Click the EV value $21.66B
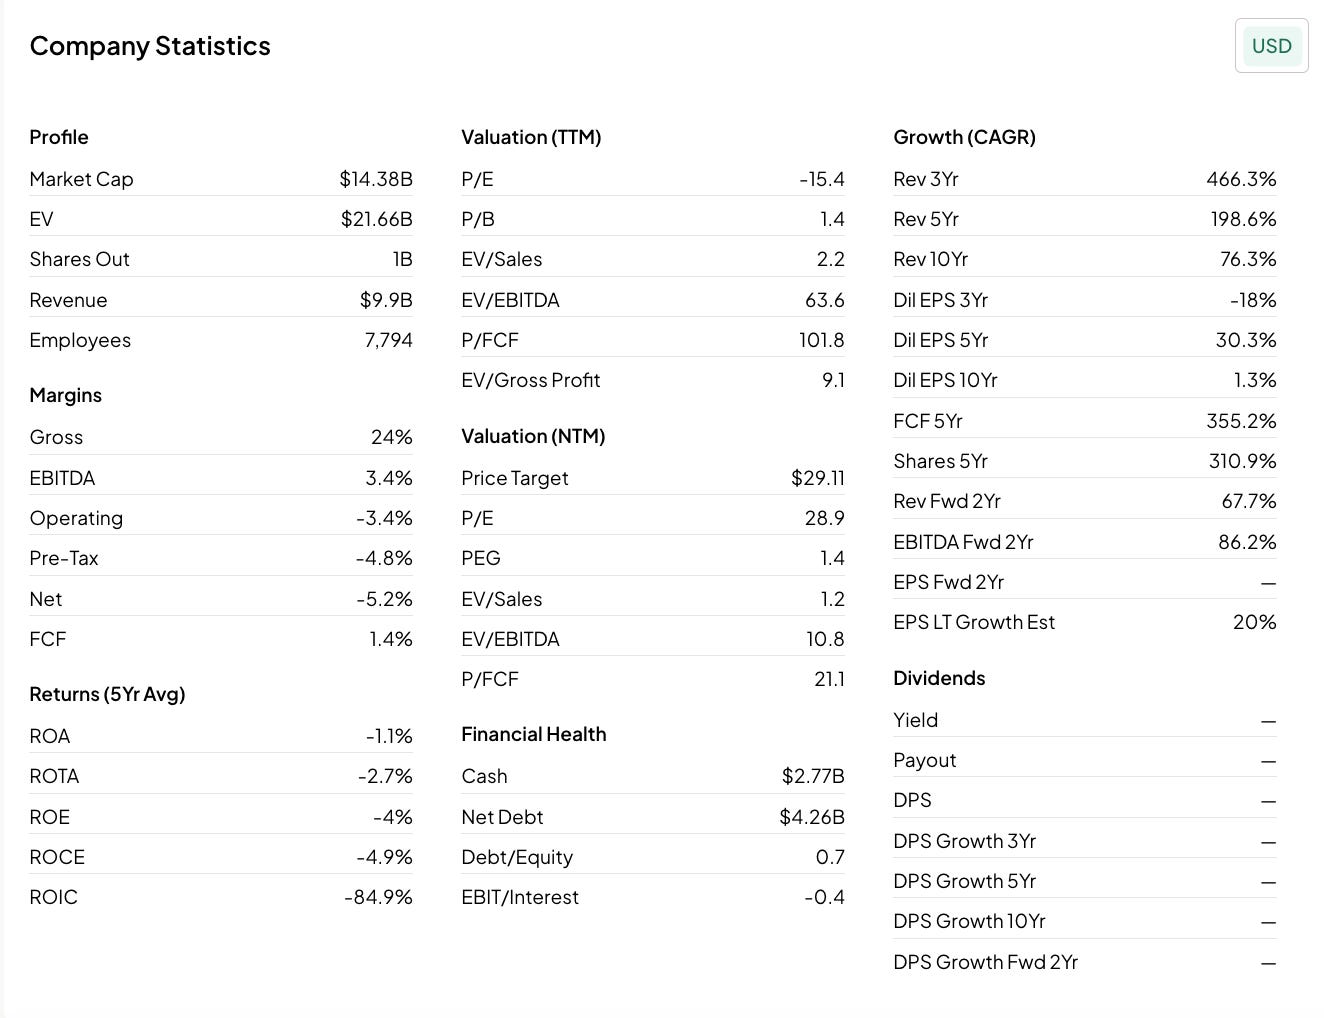 coord(376,219)
